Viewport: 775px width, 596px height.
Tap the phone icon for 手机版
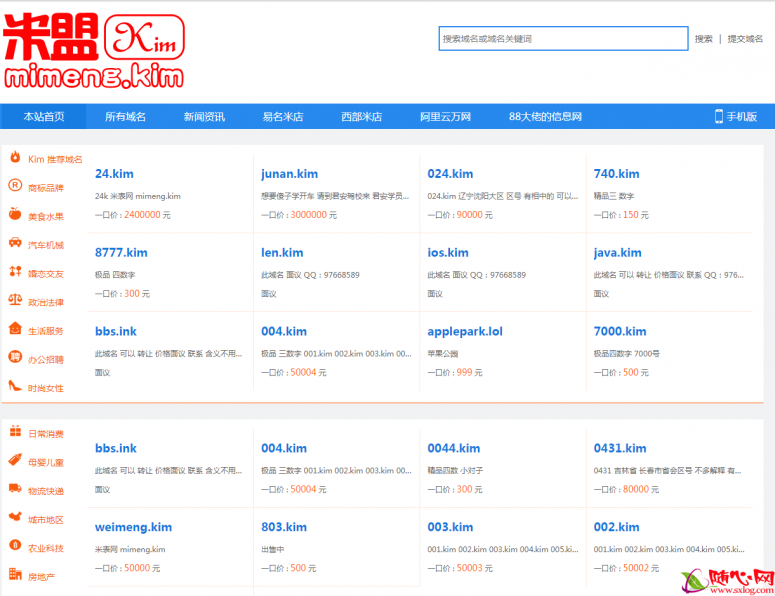[x=719, y=117]
